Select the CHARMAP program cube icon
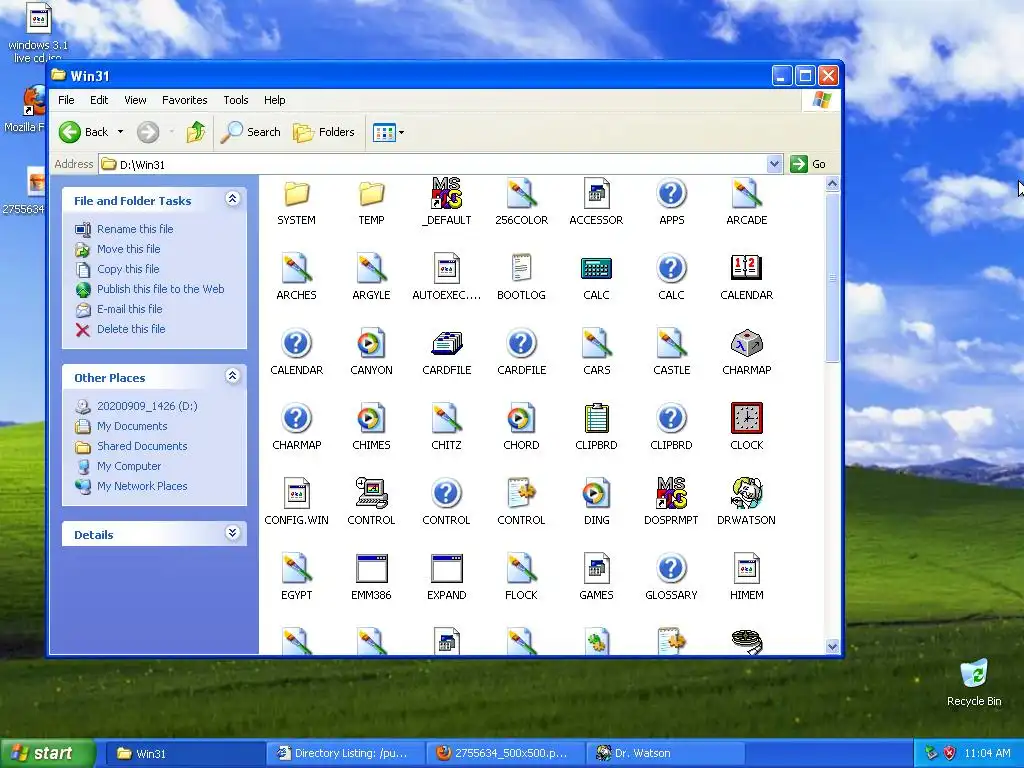Screen dimensions: 1024x768 point(746,344)
